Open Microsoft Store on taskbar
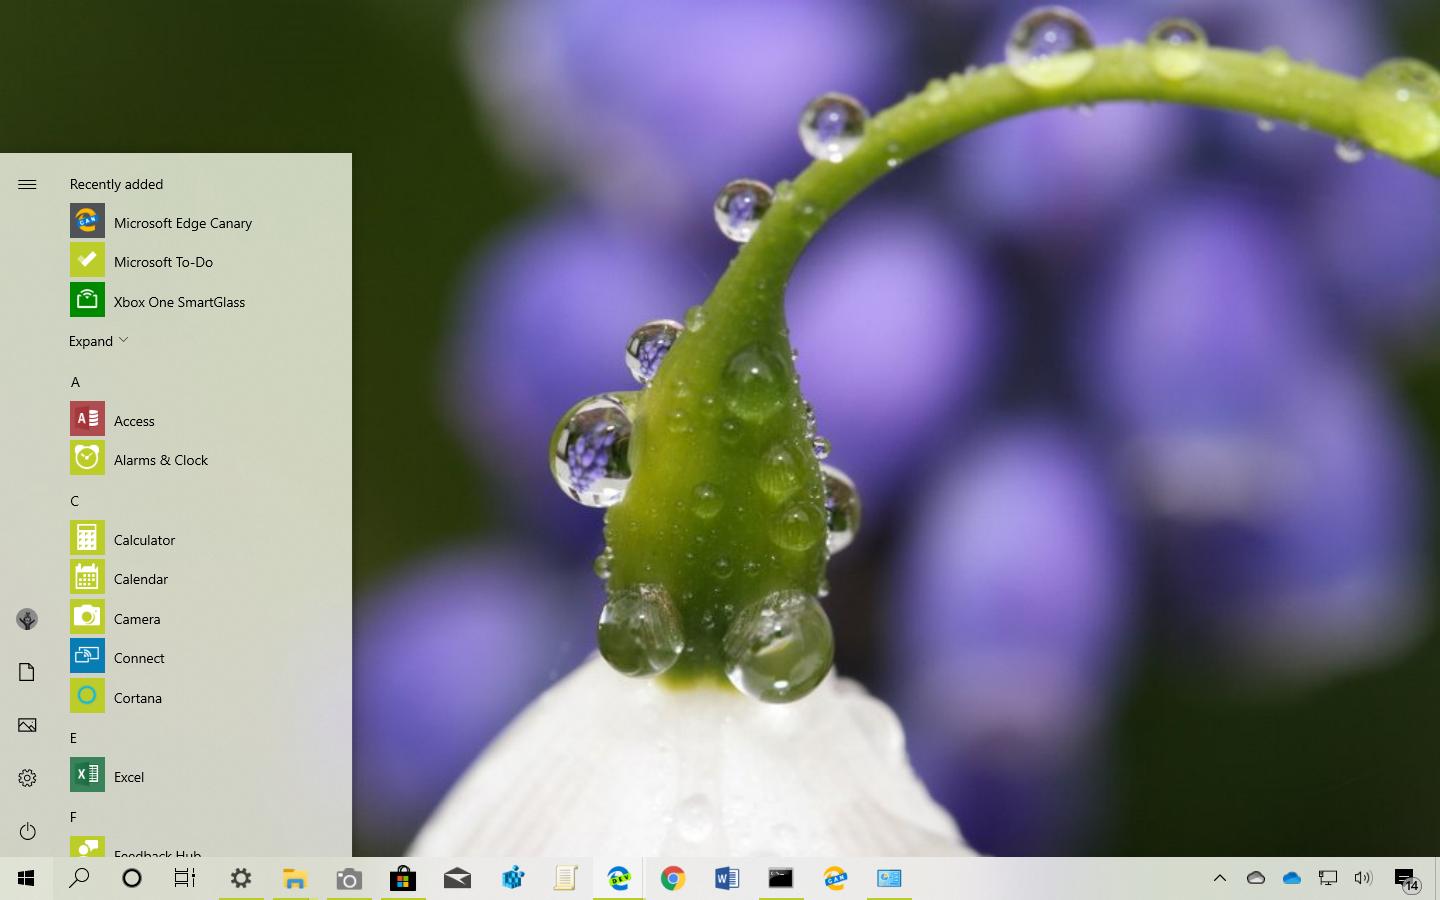 tap(403, 878)
